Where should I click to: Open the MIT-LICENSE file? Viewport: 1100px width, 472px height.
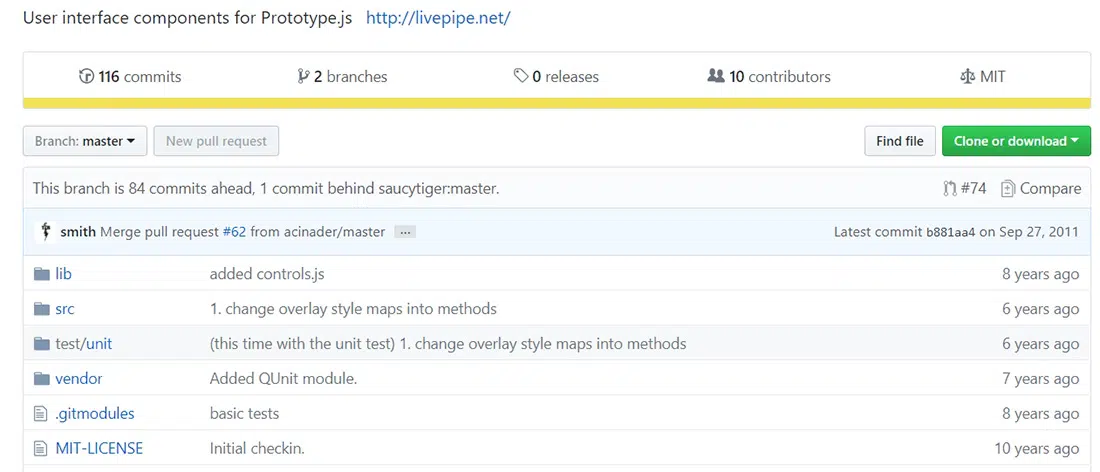tap(99, 448)
